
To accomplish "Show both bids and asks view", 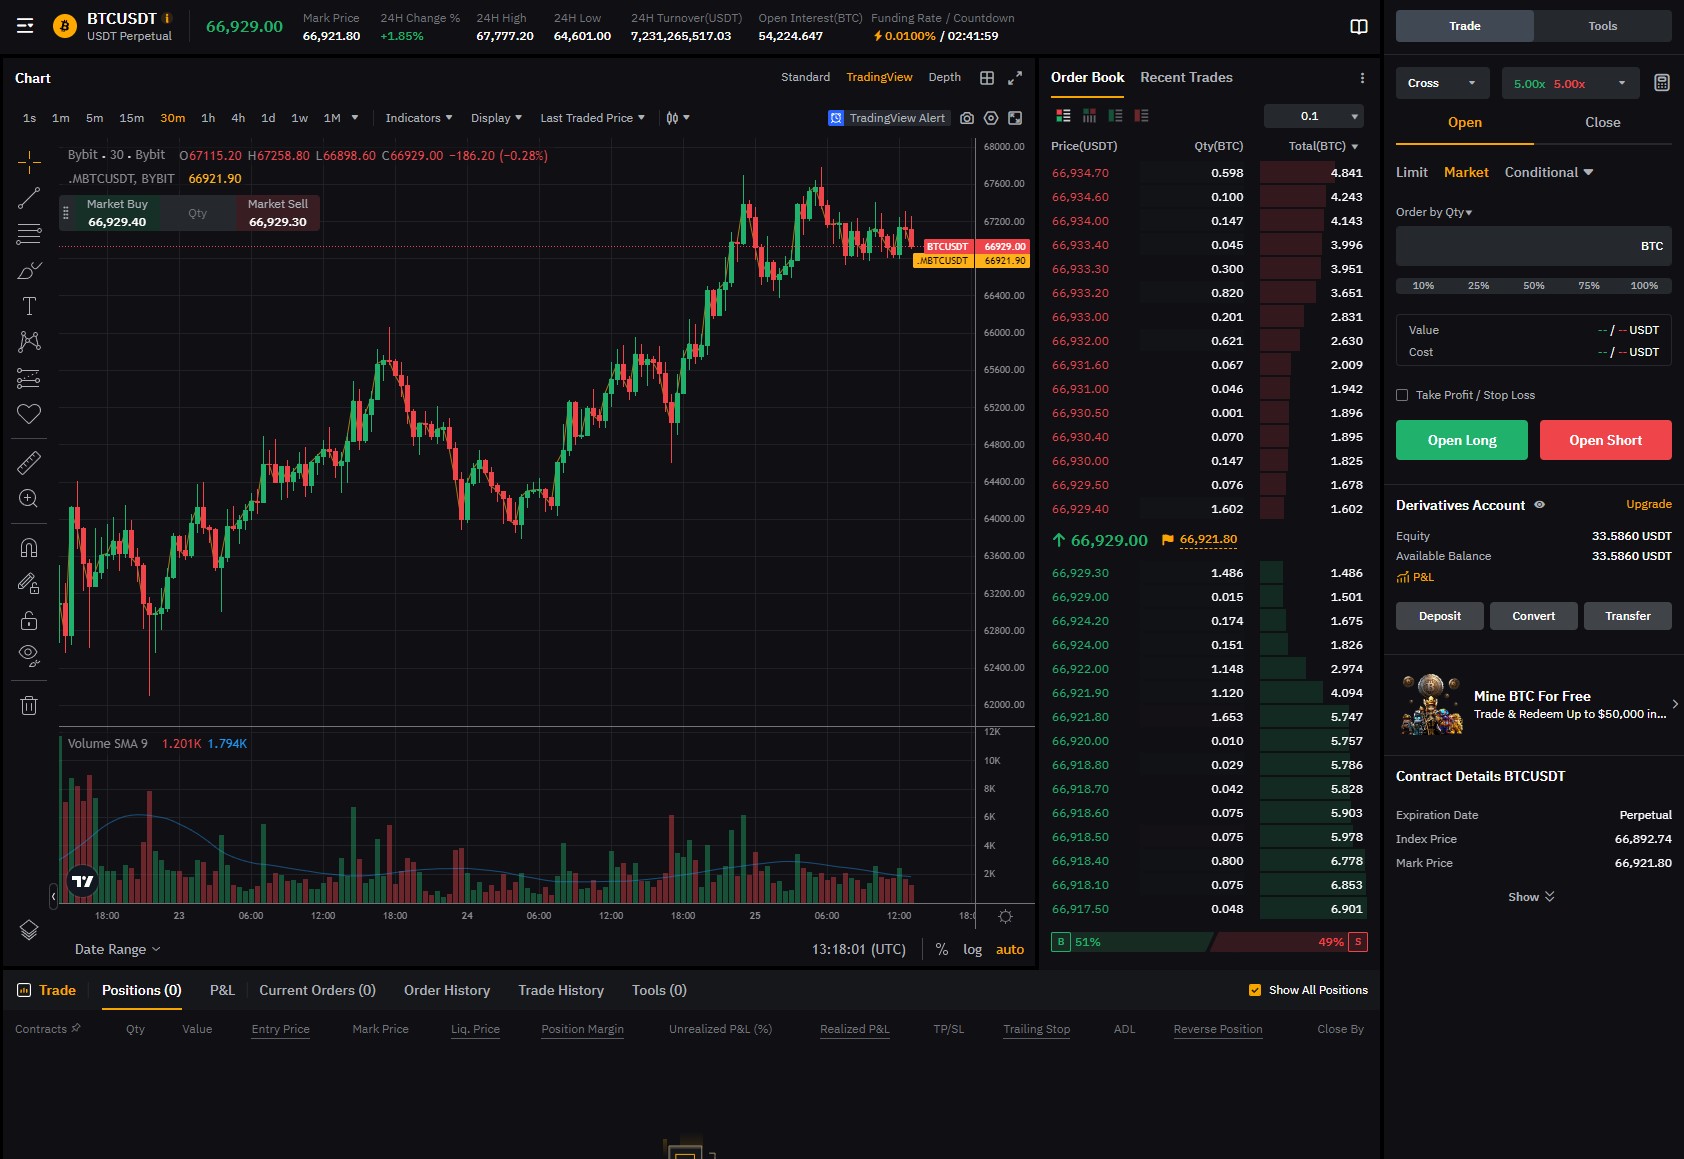I will pos(1063,116).
